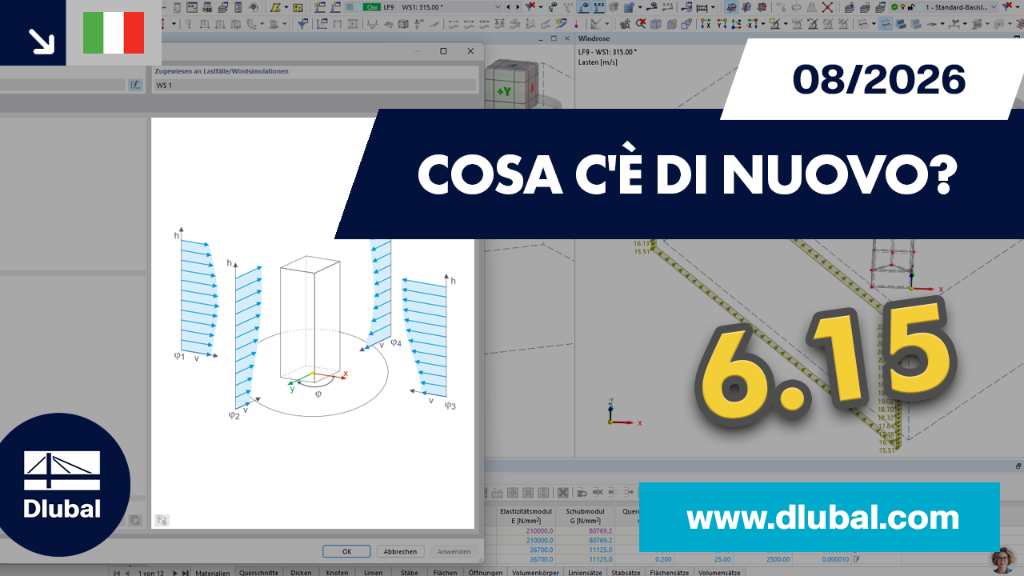
Task: Click the Elastizitätsmodul column header
Action: 526,516
